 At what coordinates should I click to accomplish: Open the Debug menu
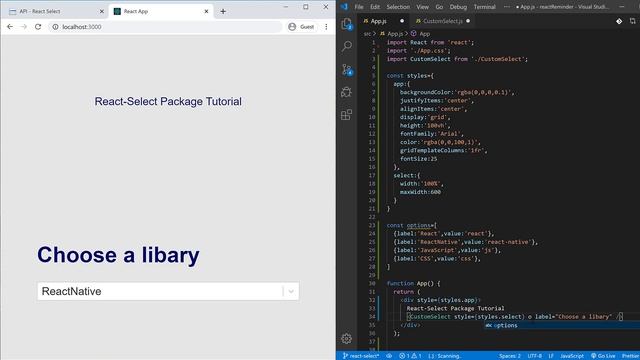point(458,7)
